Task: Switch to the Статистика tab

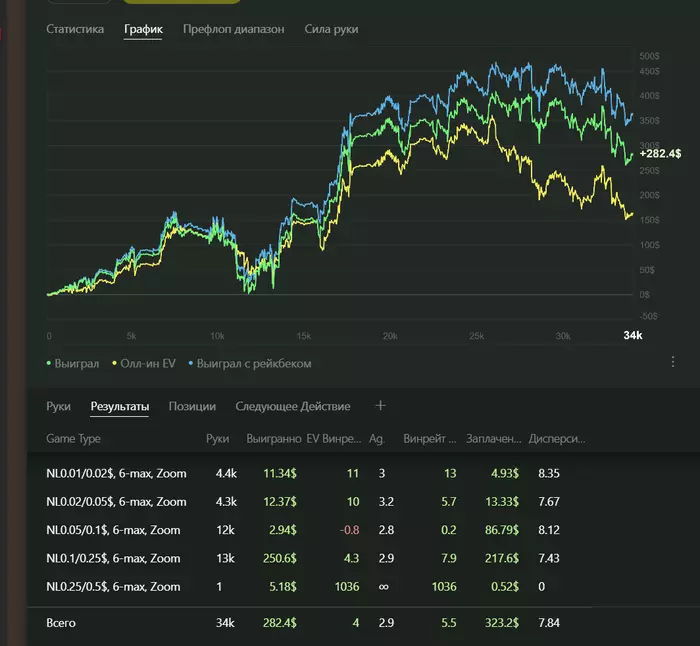Action: coord(75,29)
